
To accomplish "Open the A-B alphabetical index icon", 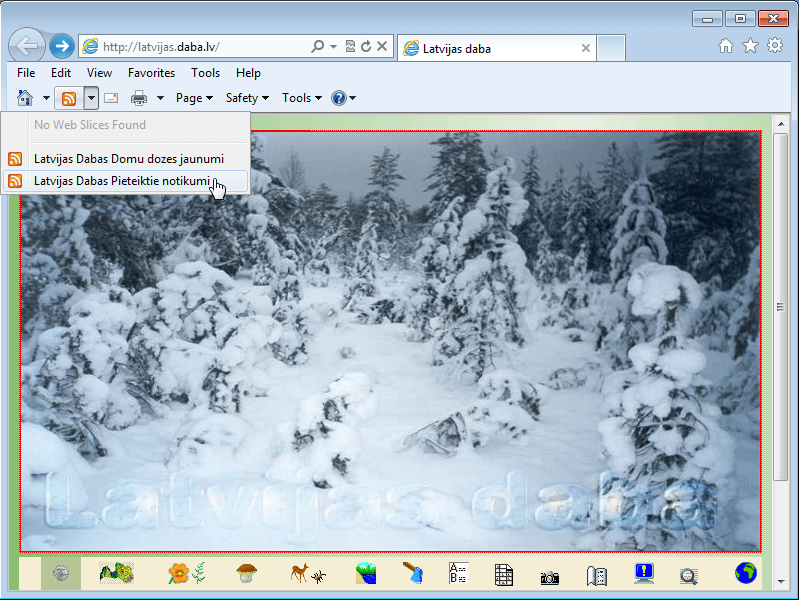I will 458,573.
